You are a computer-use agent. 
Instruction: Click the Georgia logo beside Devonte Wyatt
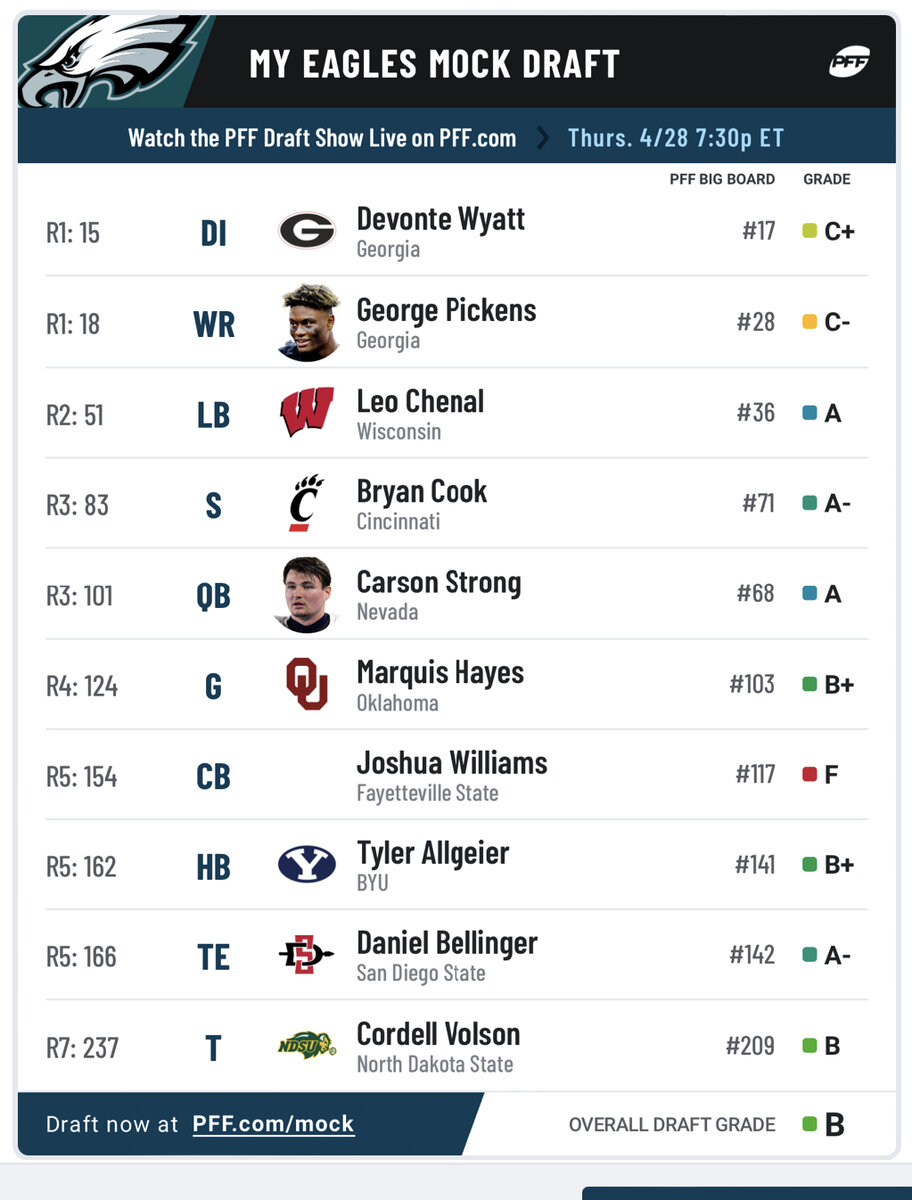(307, 231)
